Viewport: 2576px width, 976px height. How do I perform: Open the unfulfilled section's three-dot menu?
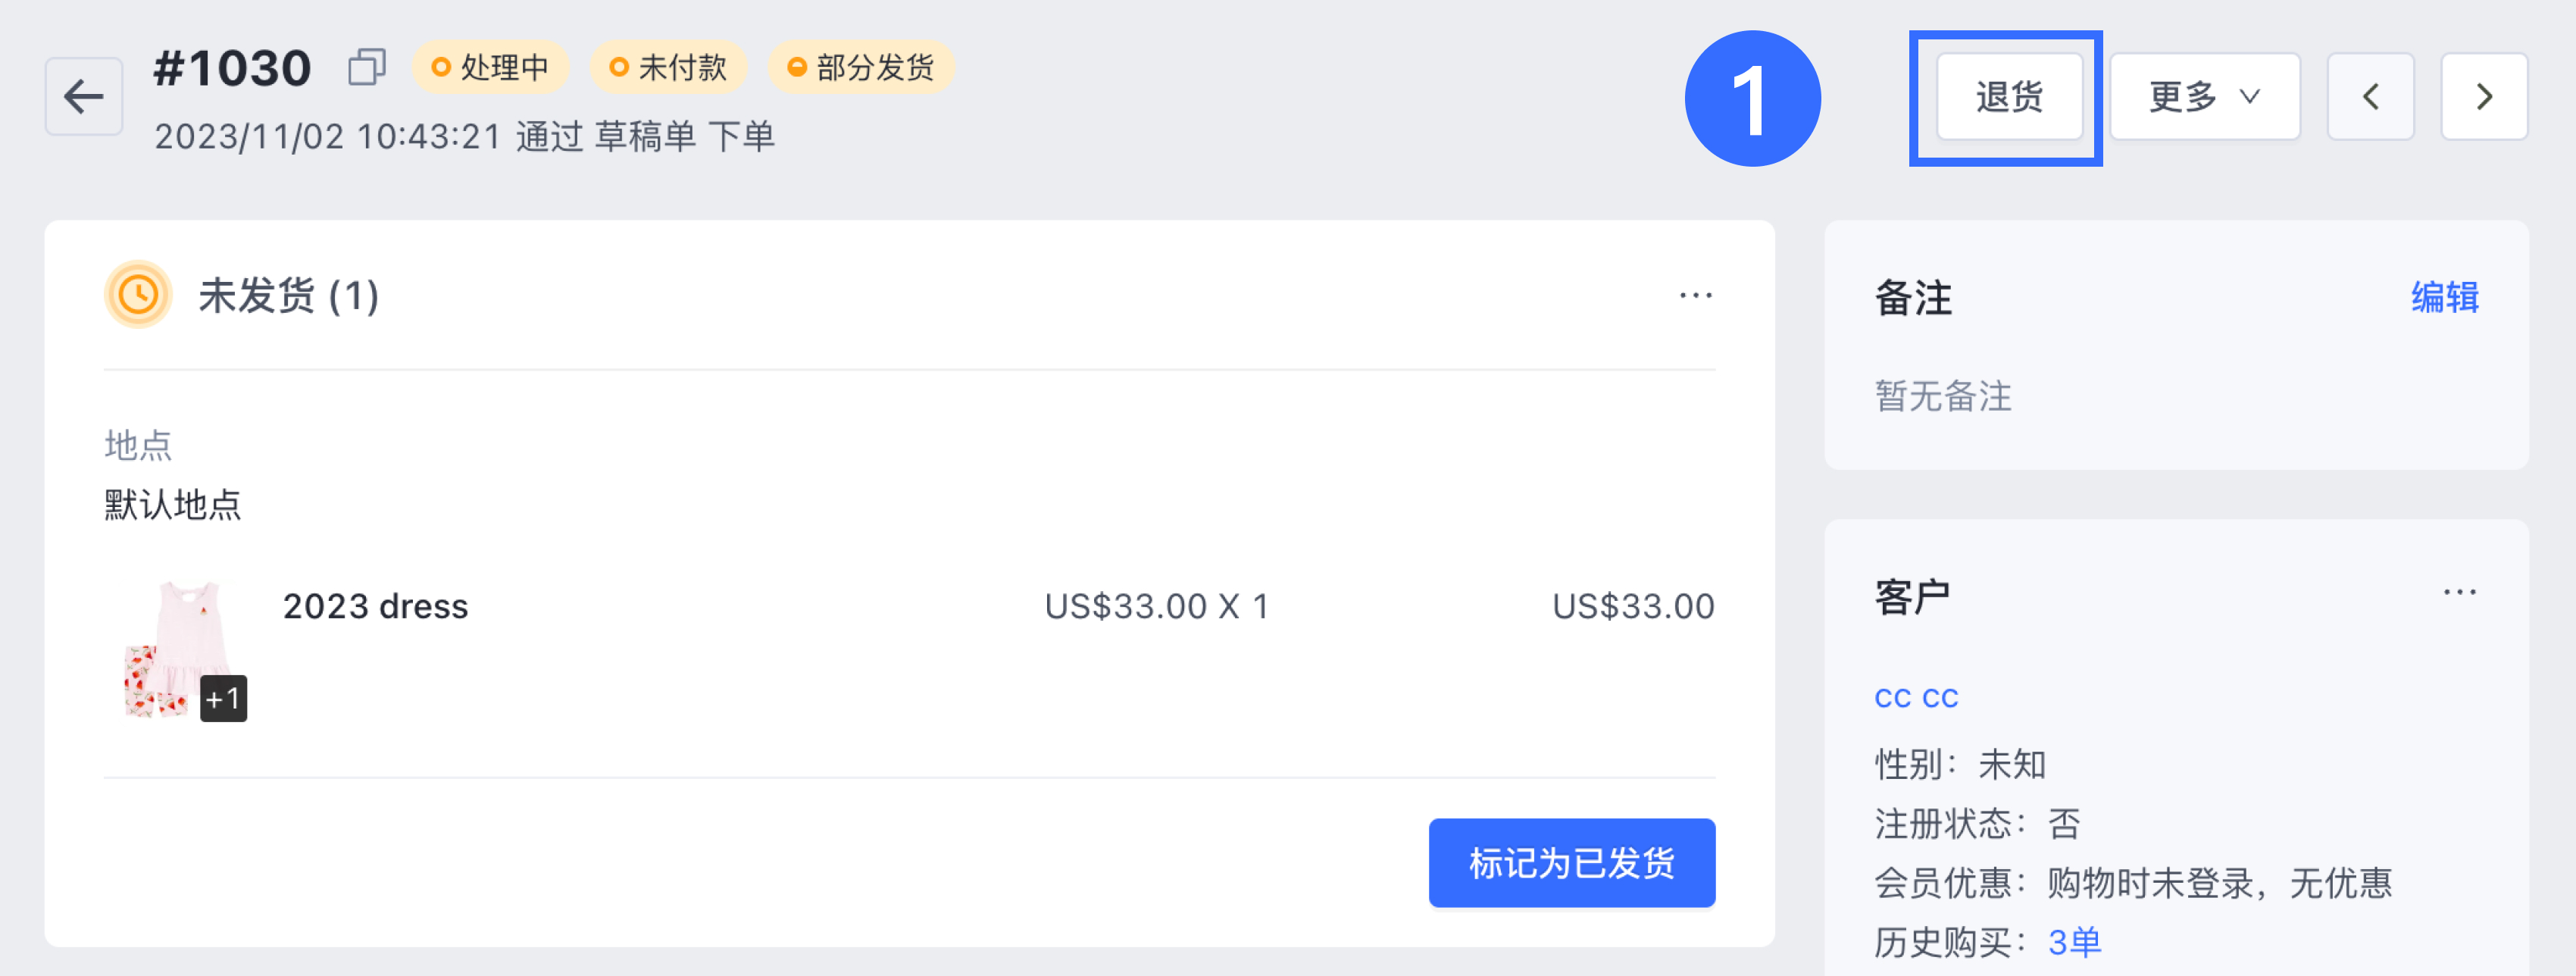click(1695, 295)
